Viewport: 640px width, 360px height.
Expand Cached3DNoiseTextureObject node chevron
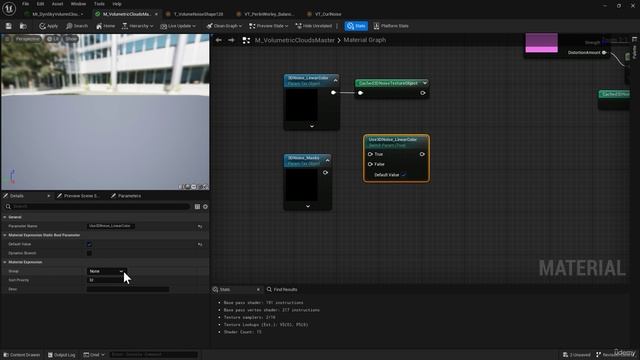[425, 83]
